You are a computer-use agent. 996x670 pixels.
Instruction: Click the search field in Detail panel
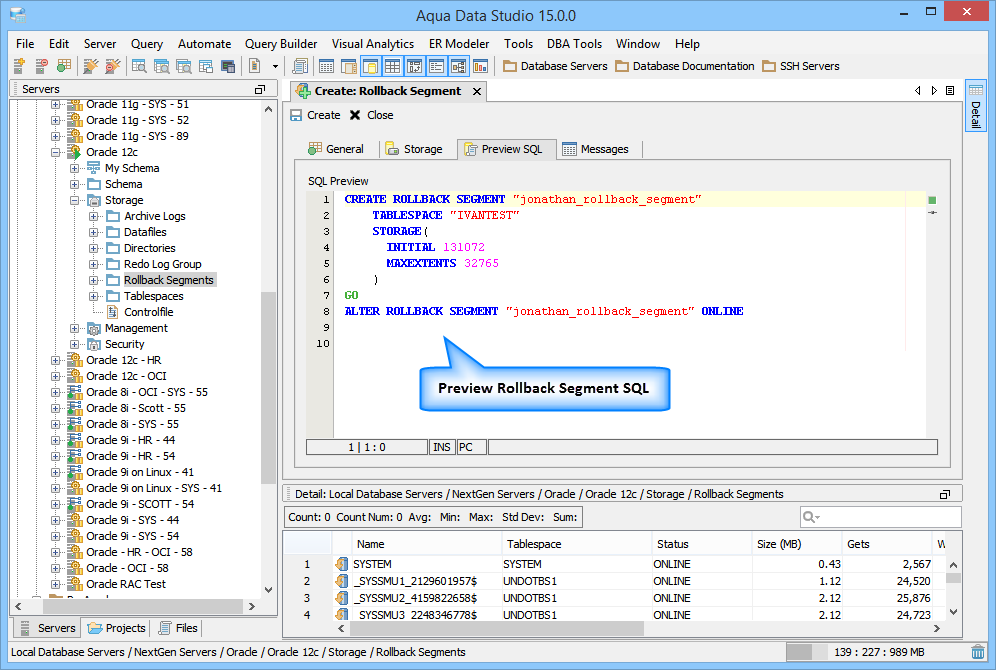[x=885, y=517]
